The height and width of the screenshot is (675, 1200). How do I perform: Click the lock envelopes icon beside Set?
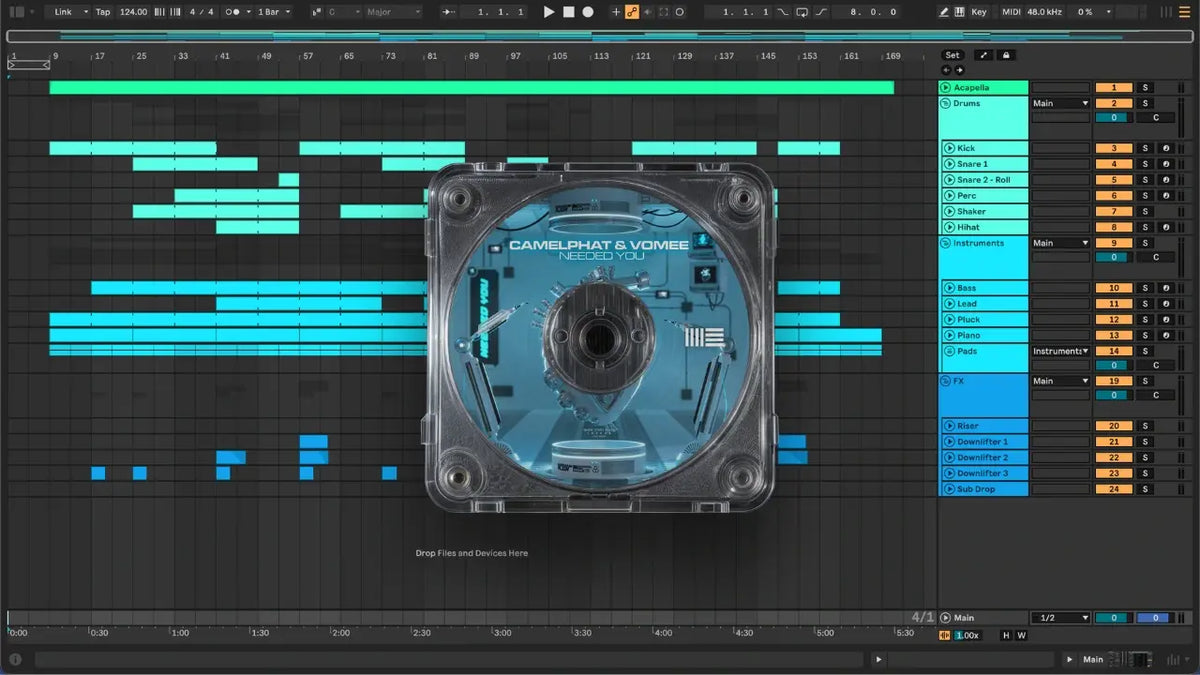1006,55
